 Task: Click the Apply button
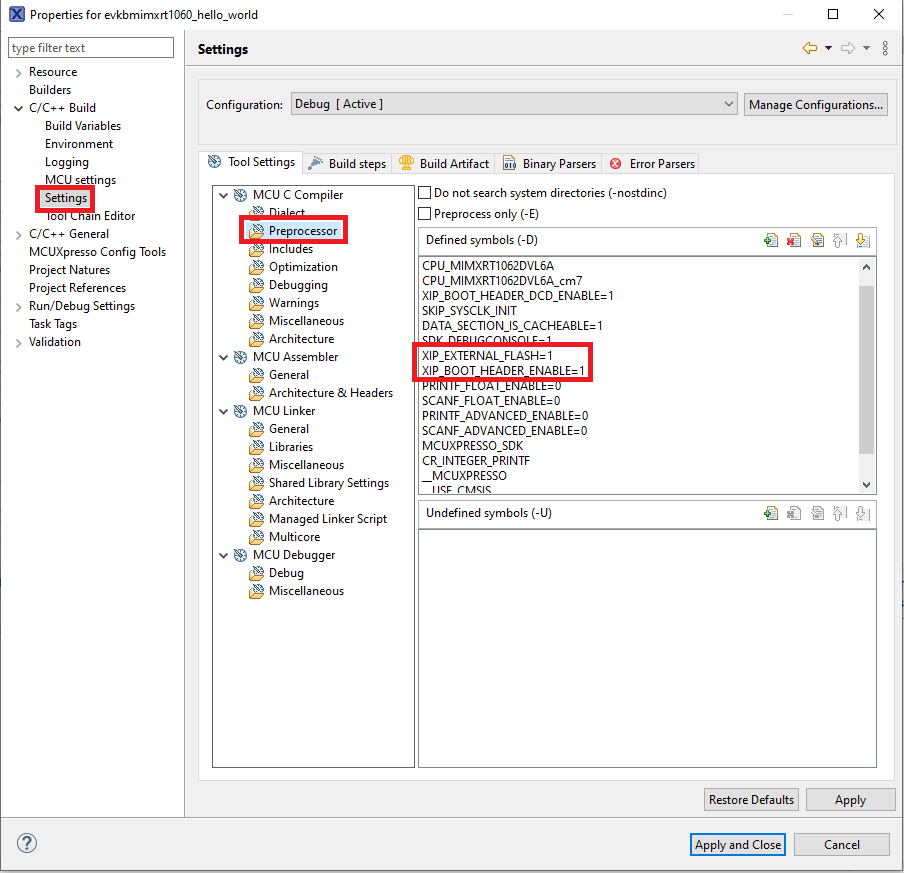pyautogui.click(x=850, y=800)
